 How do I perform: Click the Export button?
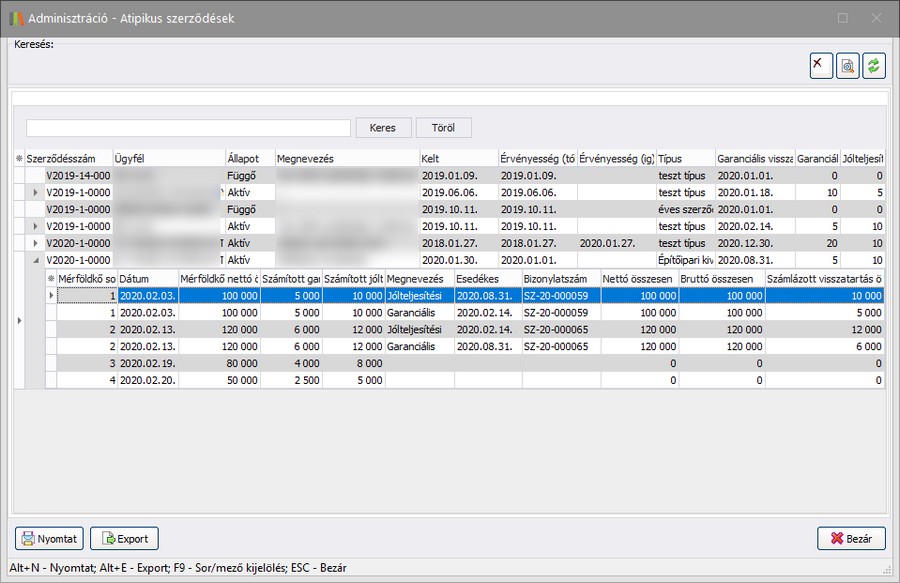point(124,538)
